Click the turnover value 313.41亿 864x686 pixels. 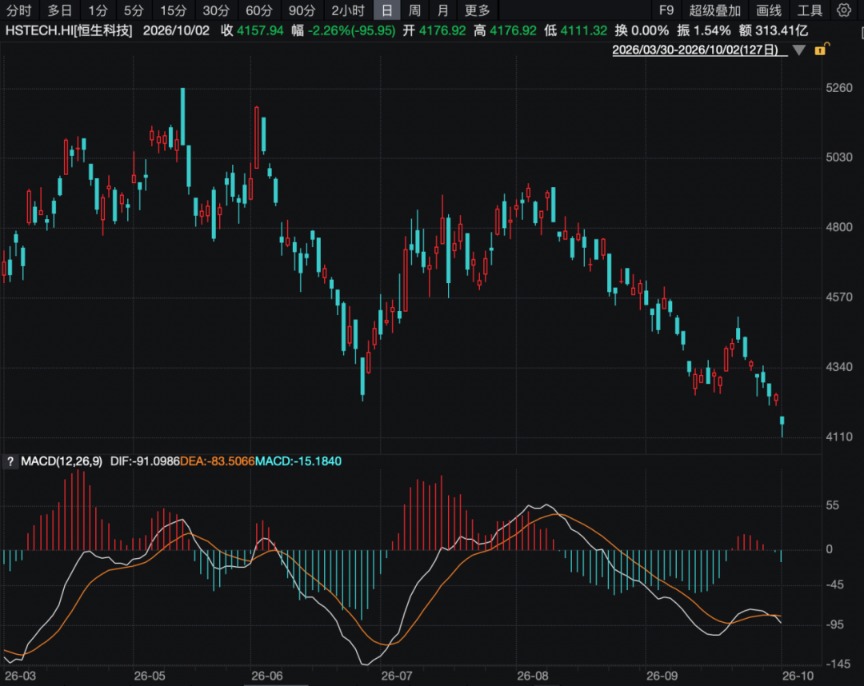point(781,30)
